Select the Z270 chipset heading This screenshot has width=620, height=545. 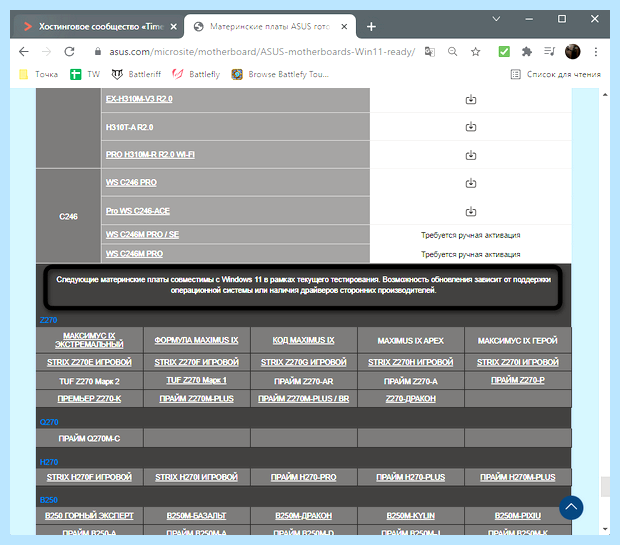(x=49, y=320)
